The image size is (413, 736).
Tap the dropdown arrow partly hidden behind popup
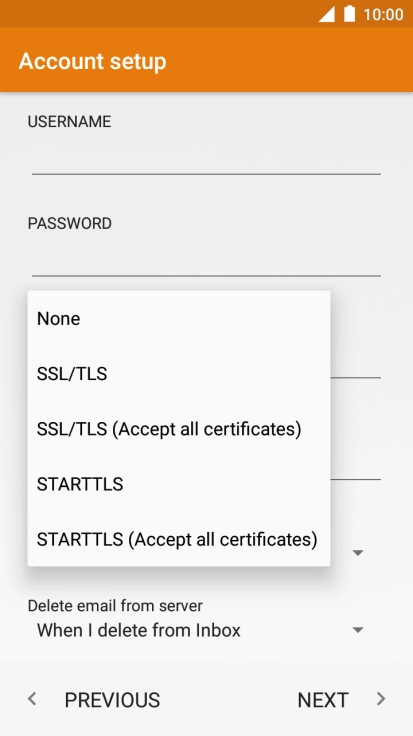pos(358,553)
